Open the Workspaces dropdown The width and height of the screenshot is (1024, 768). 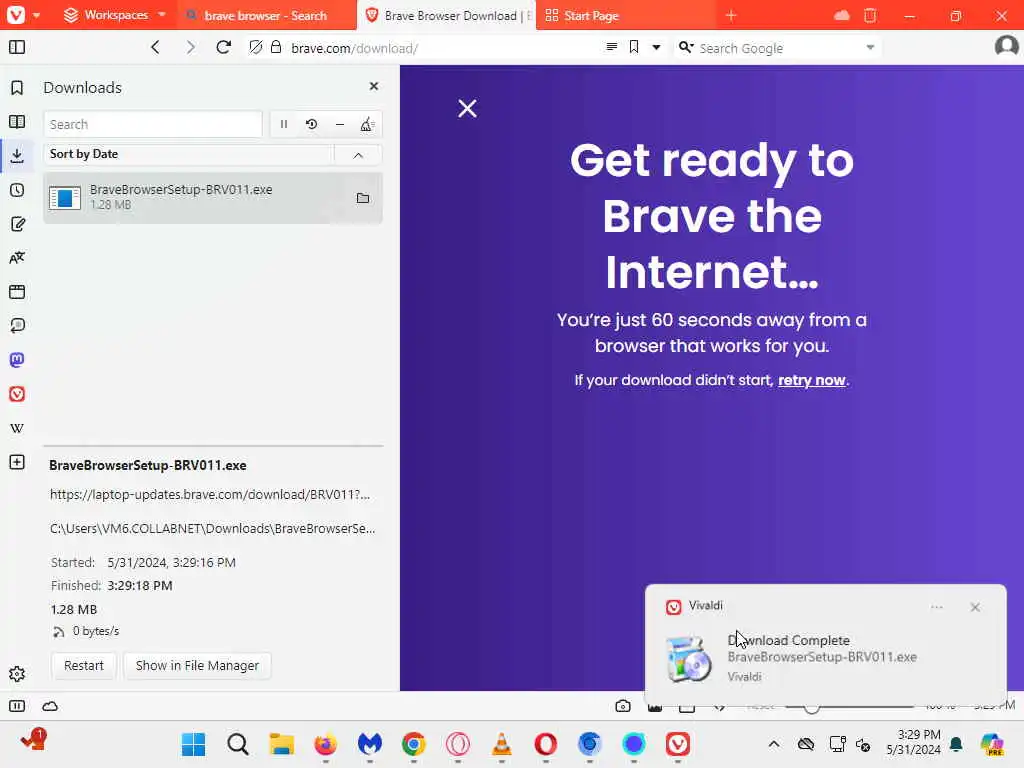(x=116, y=15)
